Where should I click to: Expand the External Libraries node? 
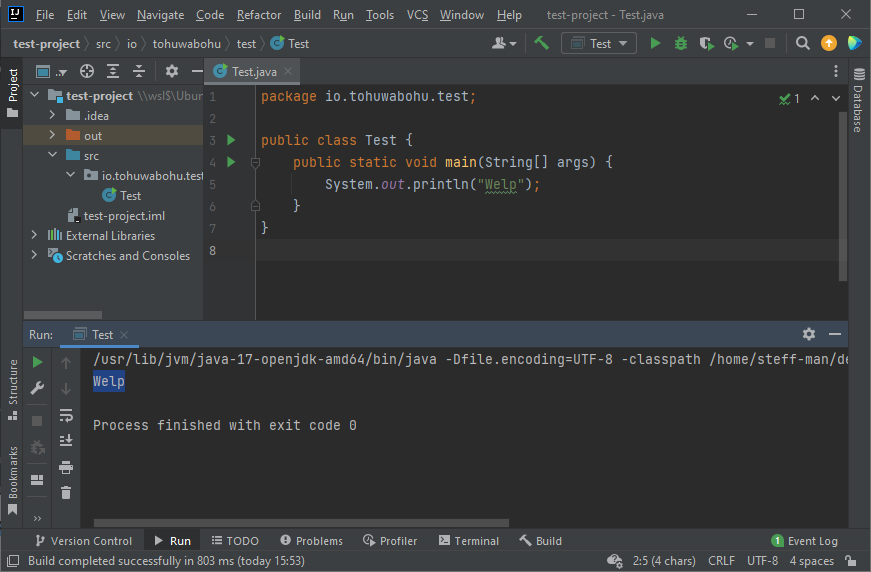[x=35, y=235]
